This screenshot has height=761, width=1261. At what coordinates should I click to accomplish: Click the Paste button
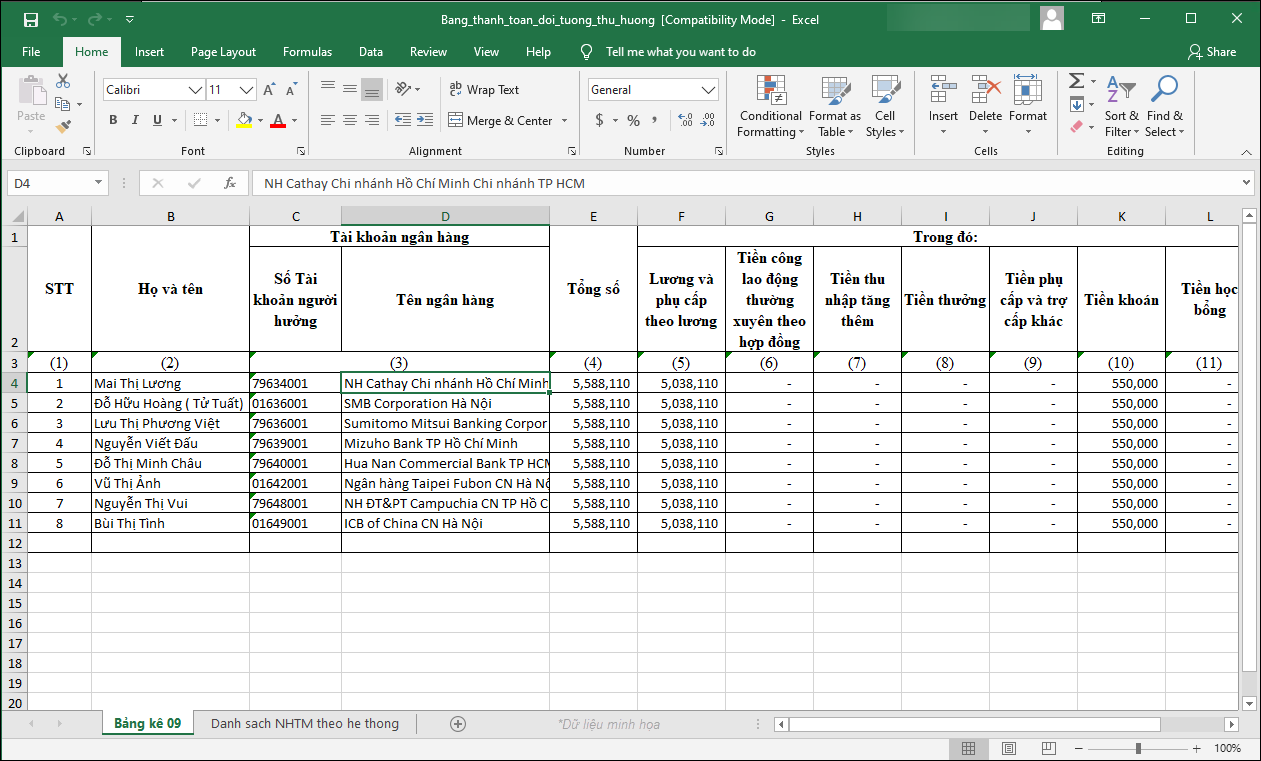tap(31, 102)
